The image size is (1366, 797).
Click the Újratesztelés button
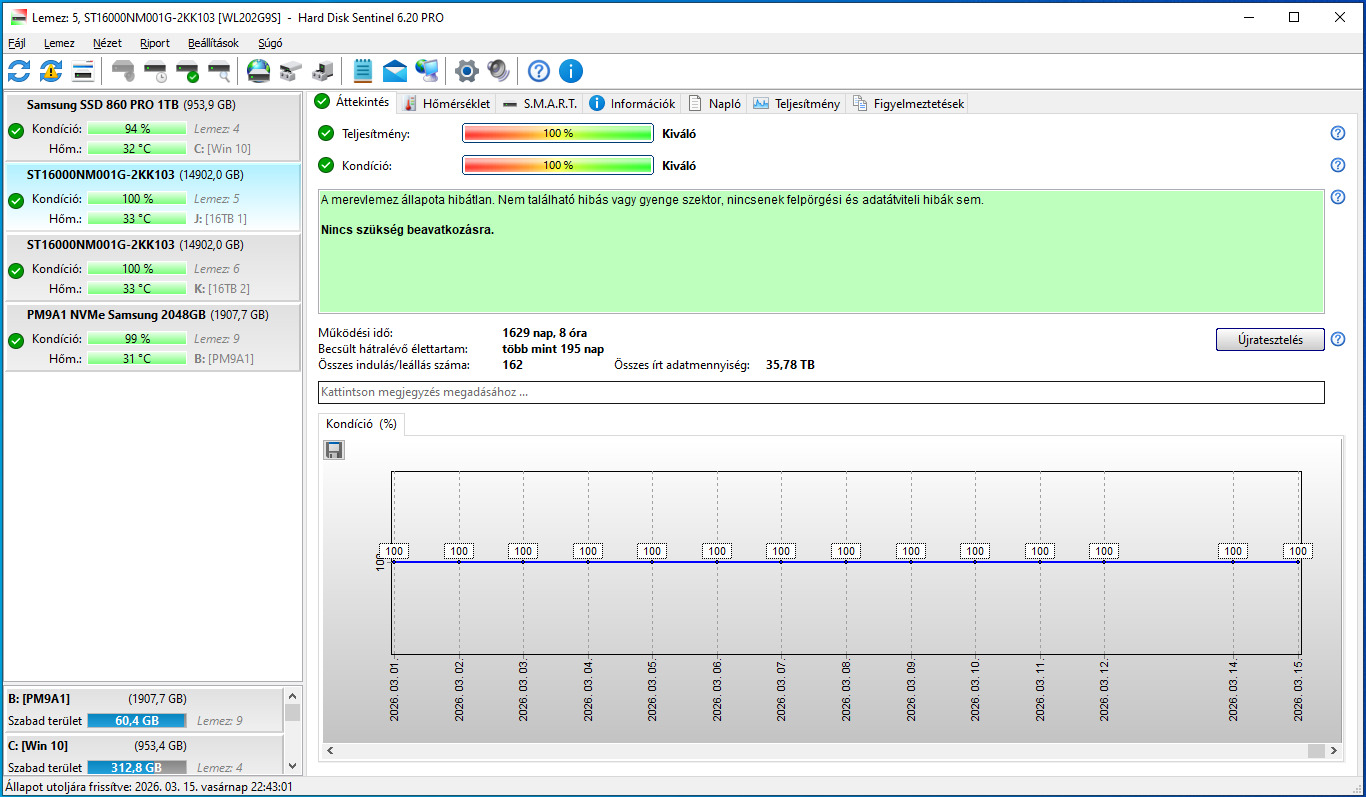(1270, 340)
